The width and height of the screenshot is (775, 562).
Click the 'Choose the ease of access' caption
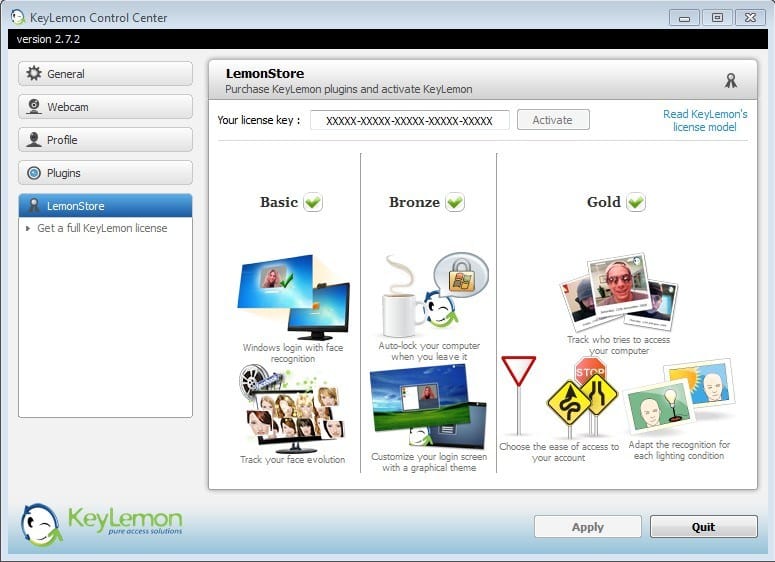(x=559, y=452)
